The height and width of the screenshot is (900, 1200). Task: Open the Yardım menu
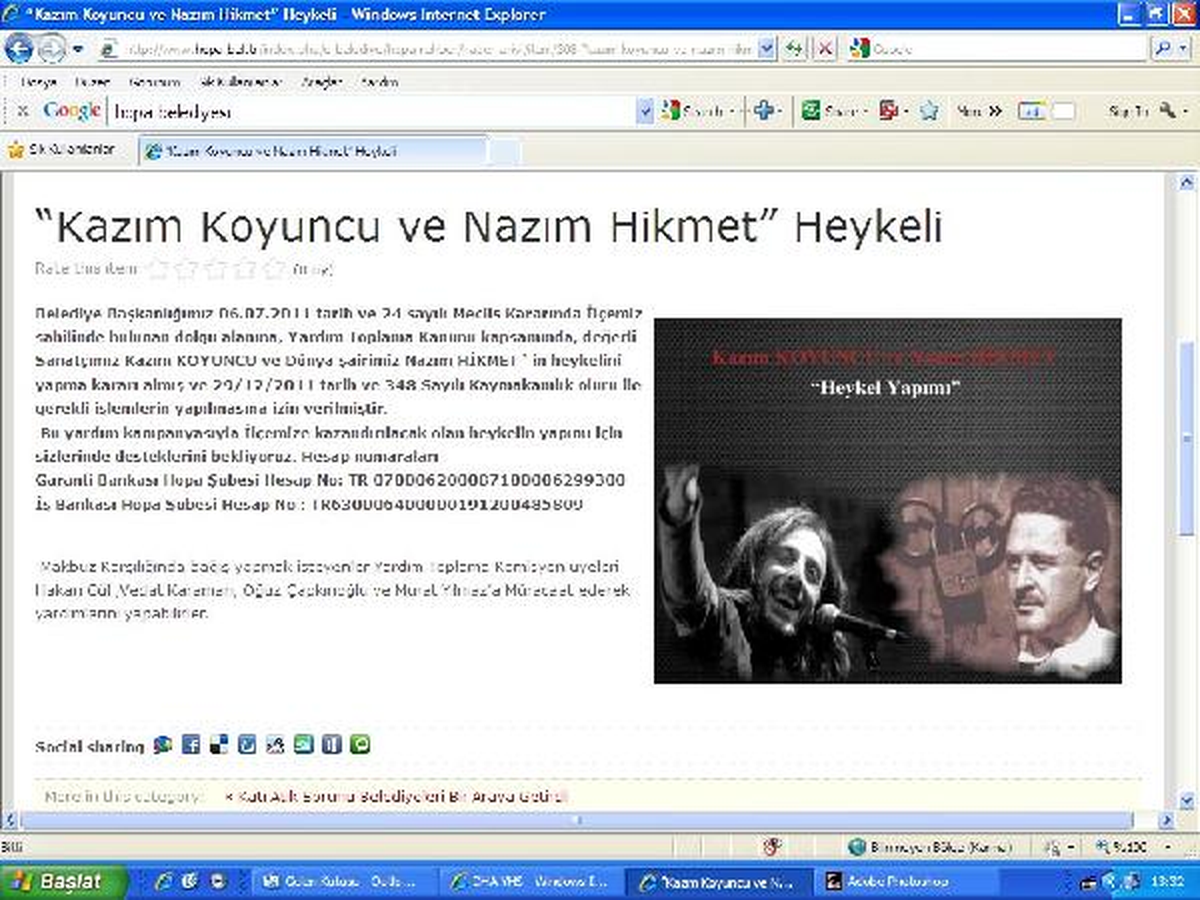380,82
